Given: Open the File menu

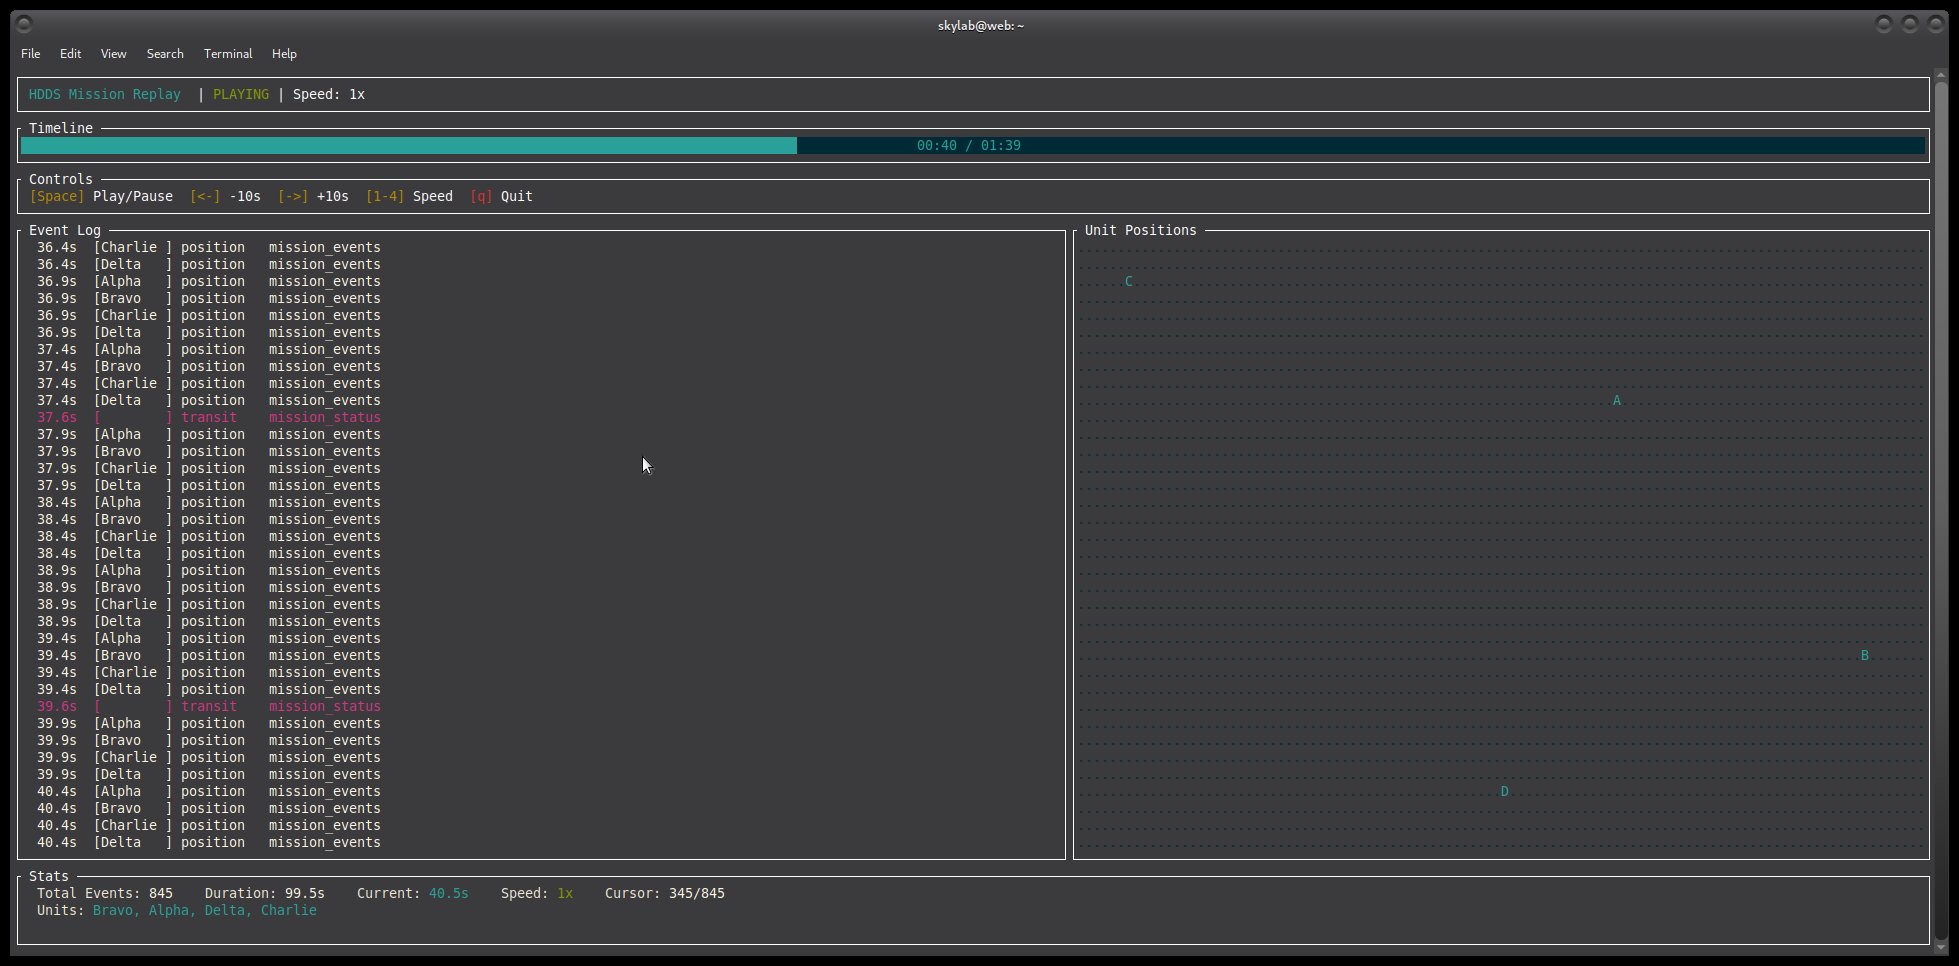Looking at the screenshot, I should 30,53.
